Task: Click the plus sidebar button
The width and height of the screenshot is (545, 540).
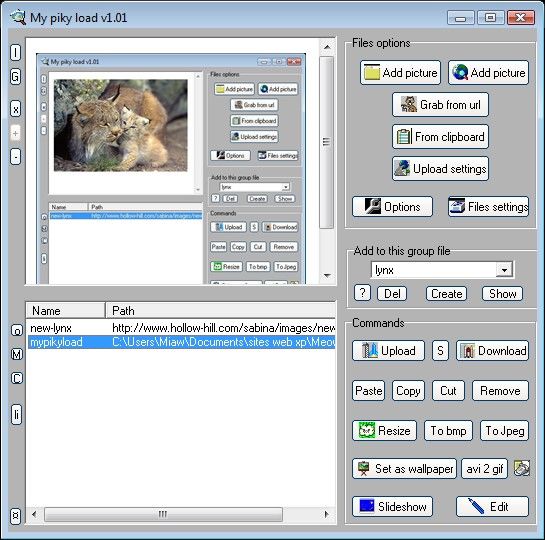Action: 15,133
